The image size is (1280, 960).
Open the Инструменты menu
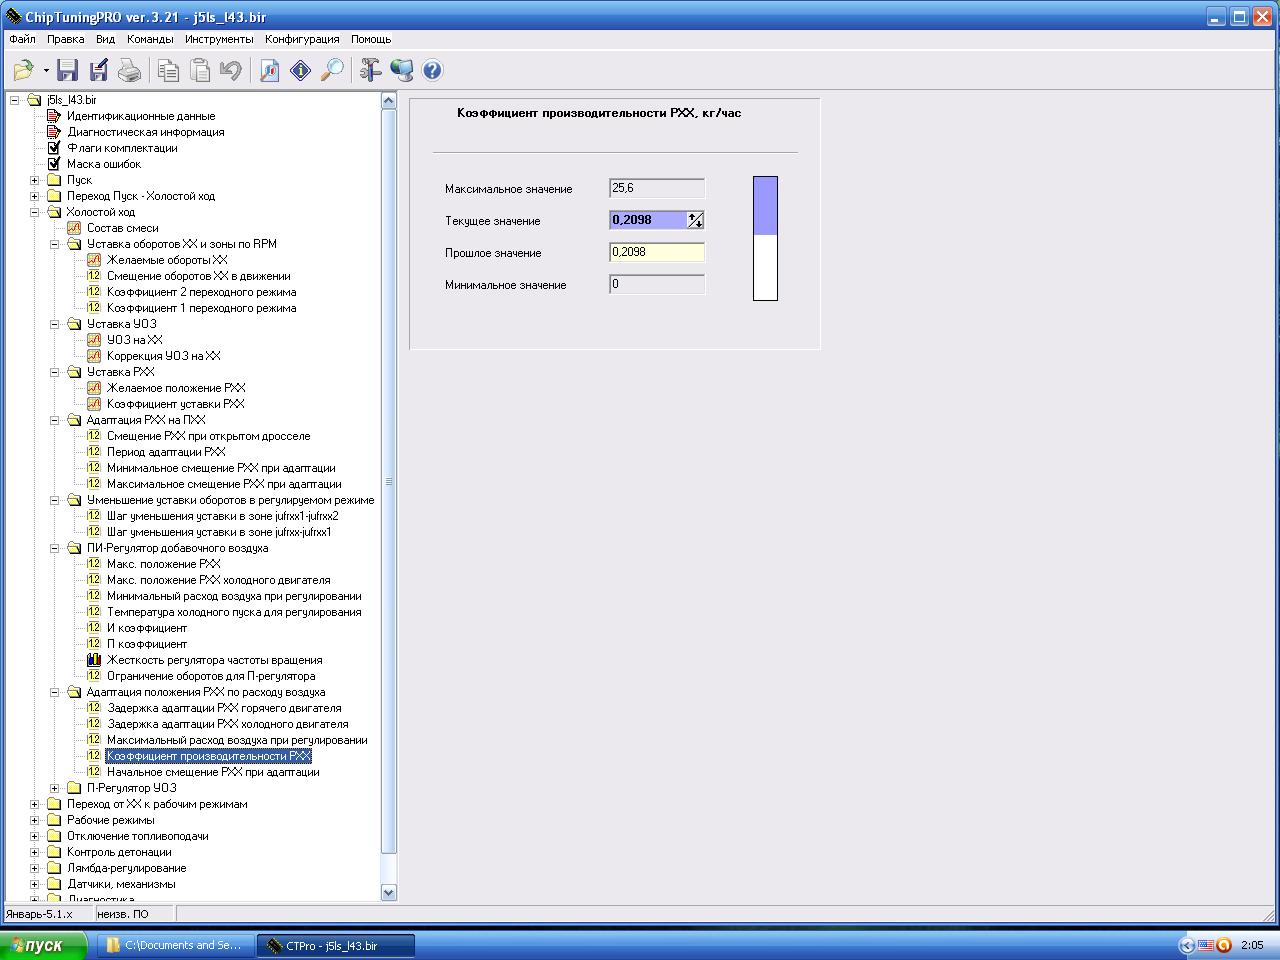point(219,39)
